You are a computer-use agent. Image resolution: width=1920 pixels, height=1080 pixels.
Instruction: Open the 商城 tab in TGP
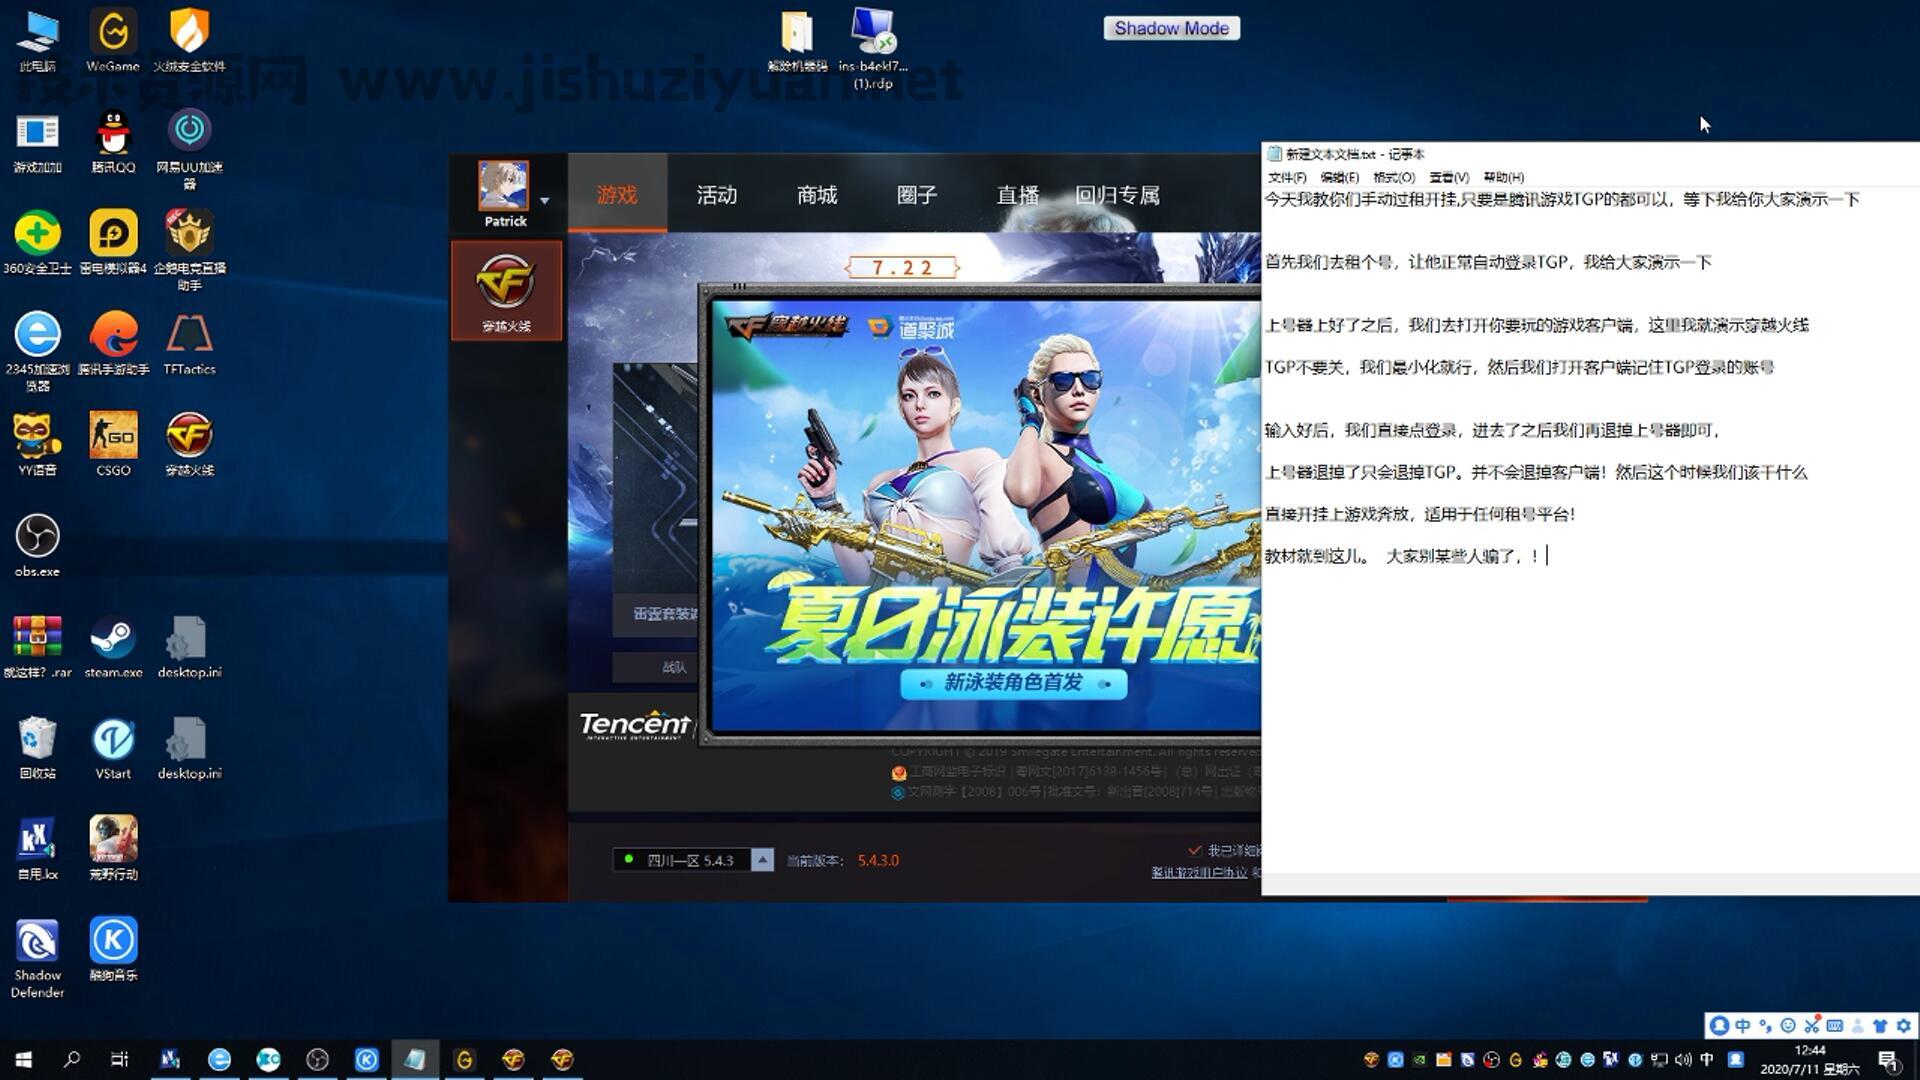tap(817, 194)
